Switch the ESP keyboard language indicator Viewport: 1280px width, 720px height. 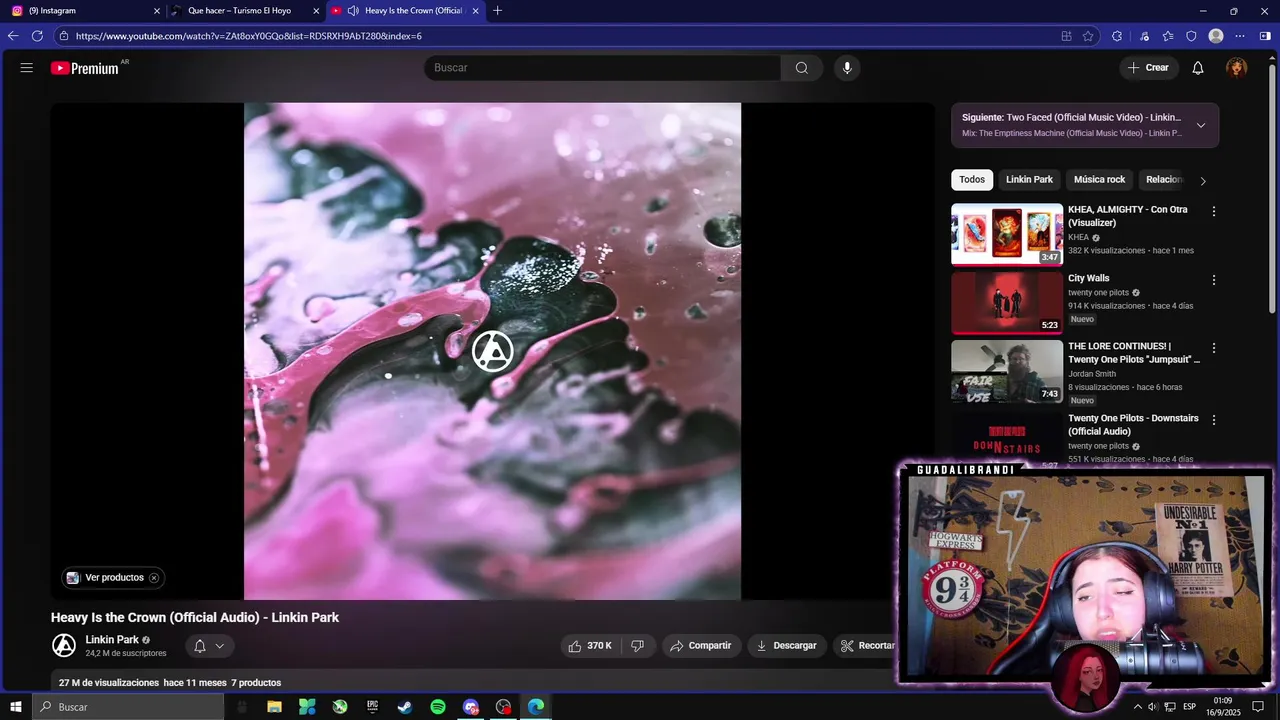(x=1190, y=707)
